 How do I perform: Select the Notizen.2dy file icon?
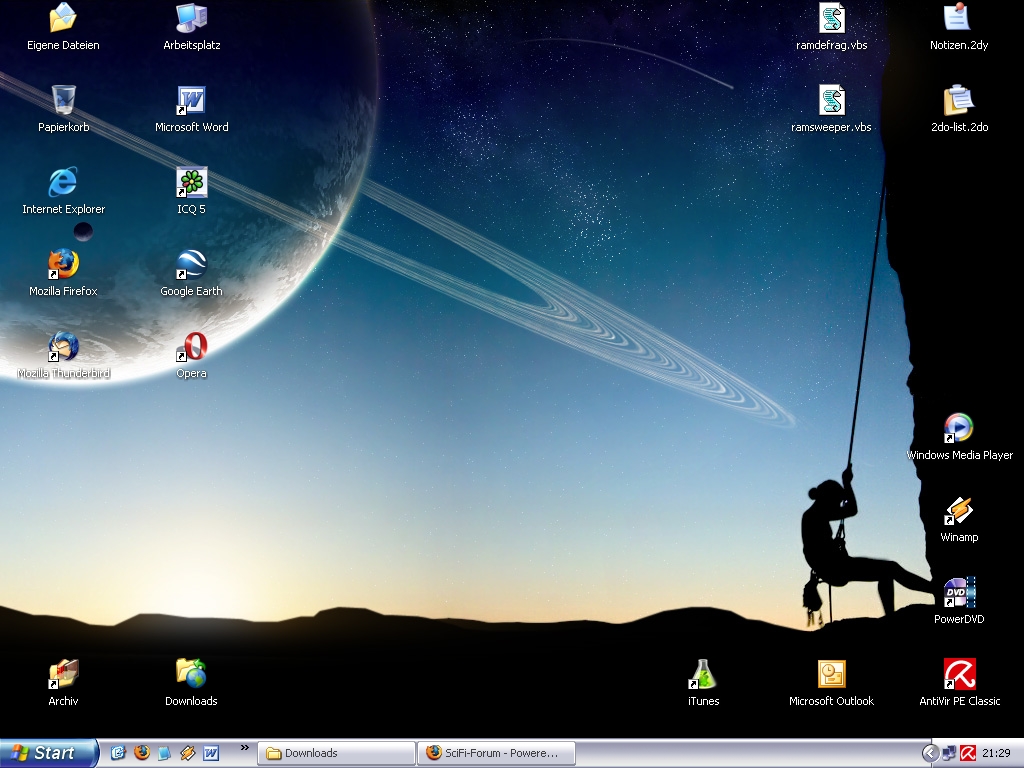tap(959, 19)
